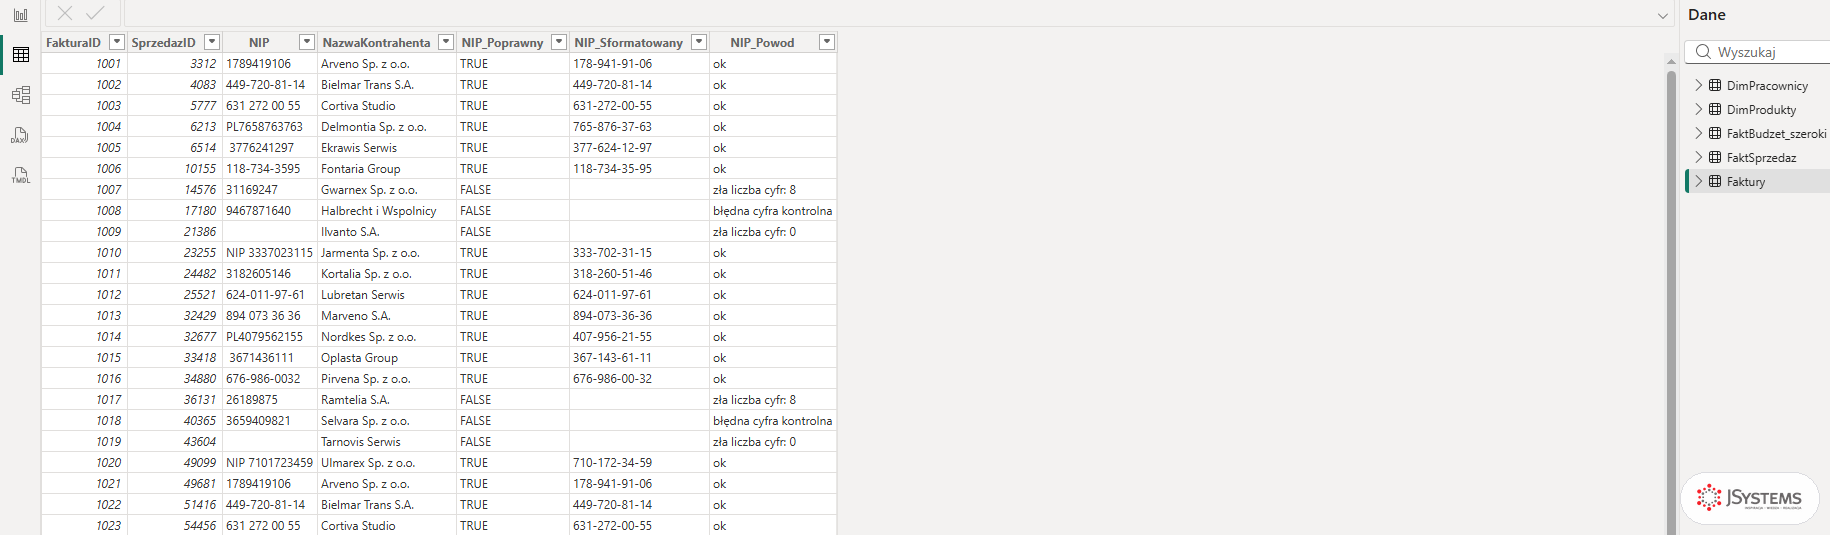Viewport: 1830px width, 535px height.
Task: Cancel formula with the X icon
Action: coord(65,13)
